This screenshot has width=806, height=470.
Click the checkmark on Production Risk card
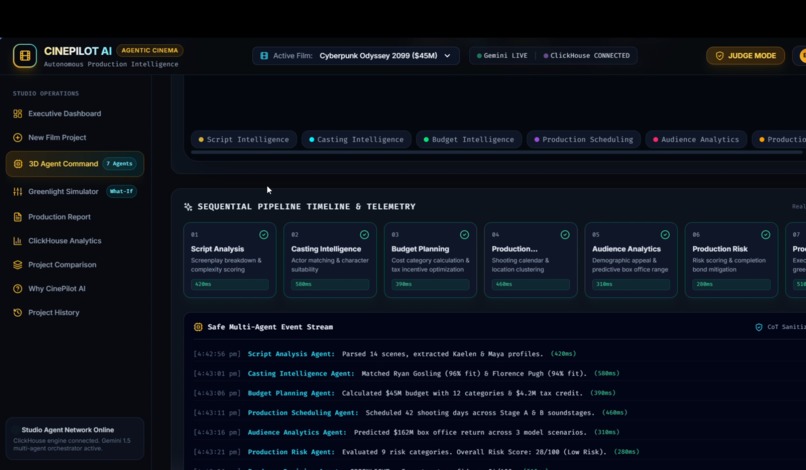[766, 234]
